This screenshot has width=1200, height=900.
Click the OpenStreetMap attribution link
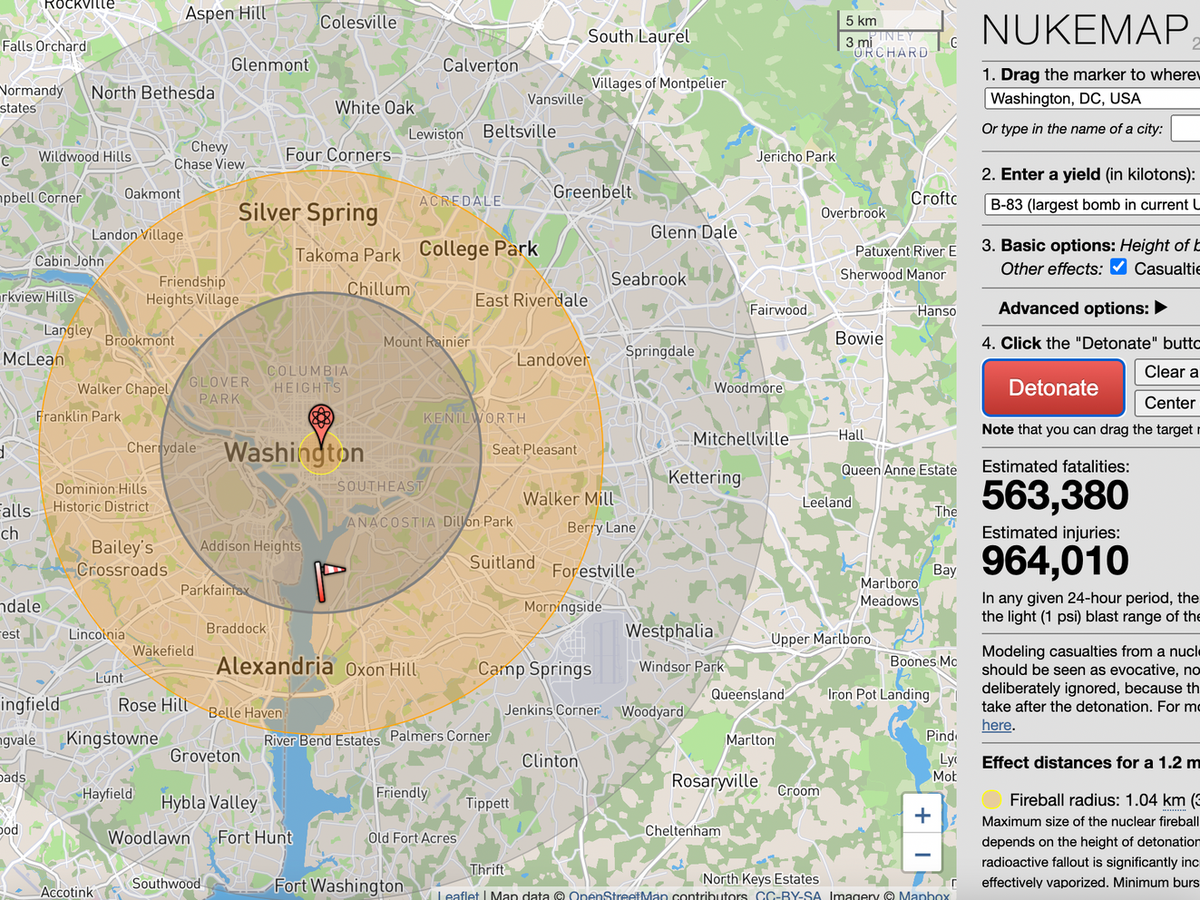(618, 895)
